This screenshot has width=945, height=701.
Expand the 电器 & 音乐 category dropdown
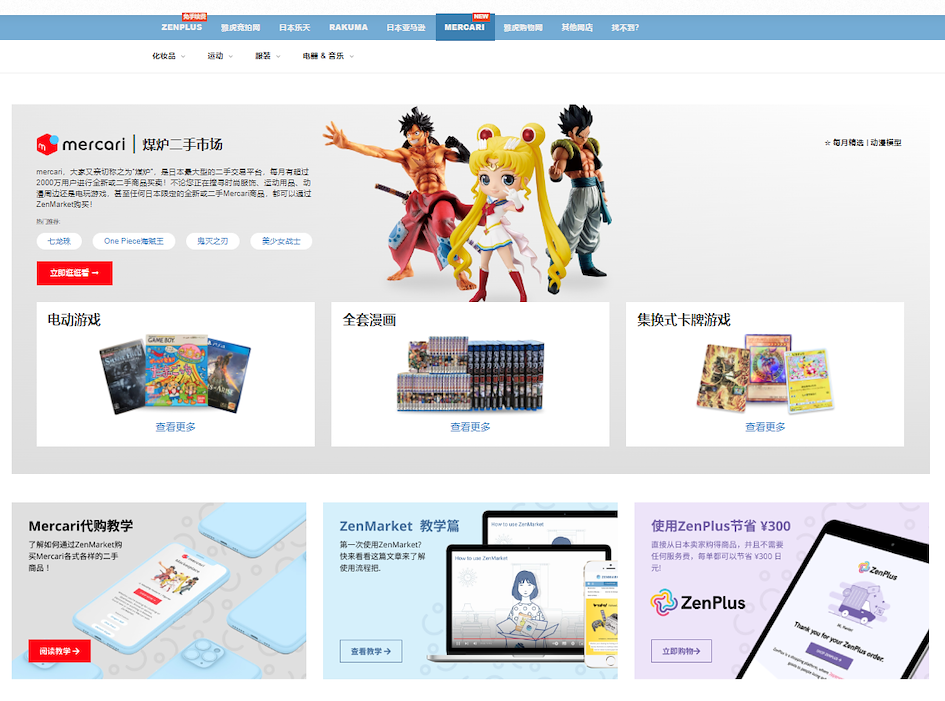(x=328, y=56)
